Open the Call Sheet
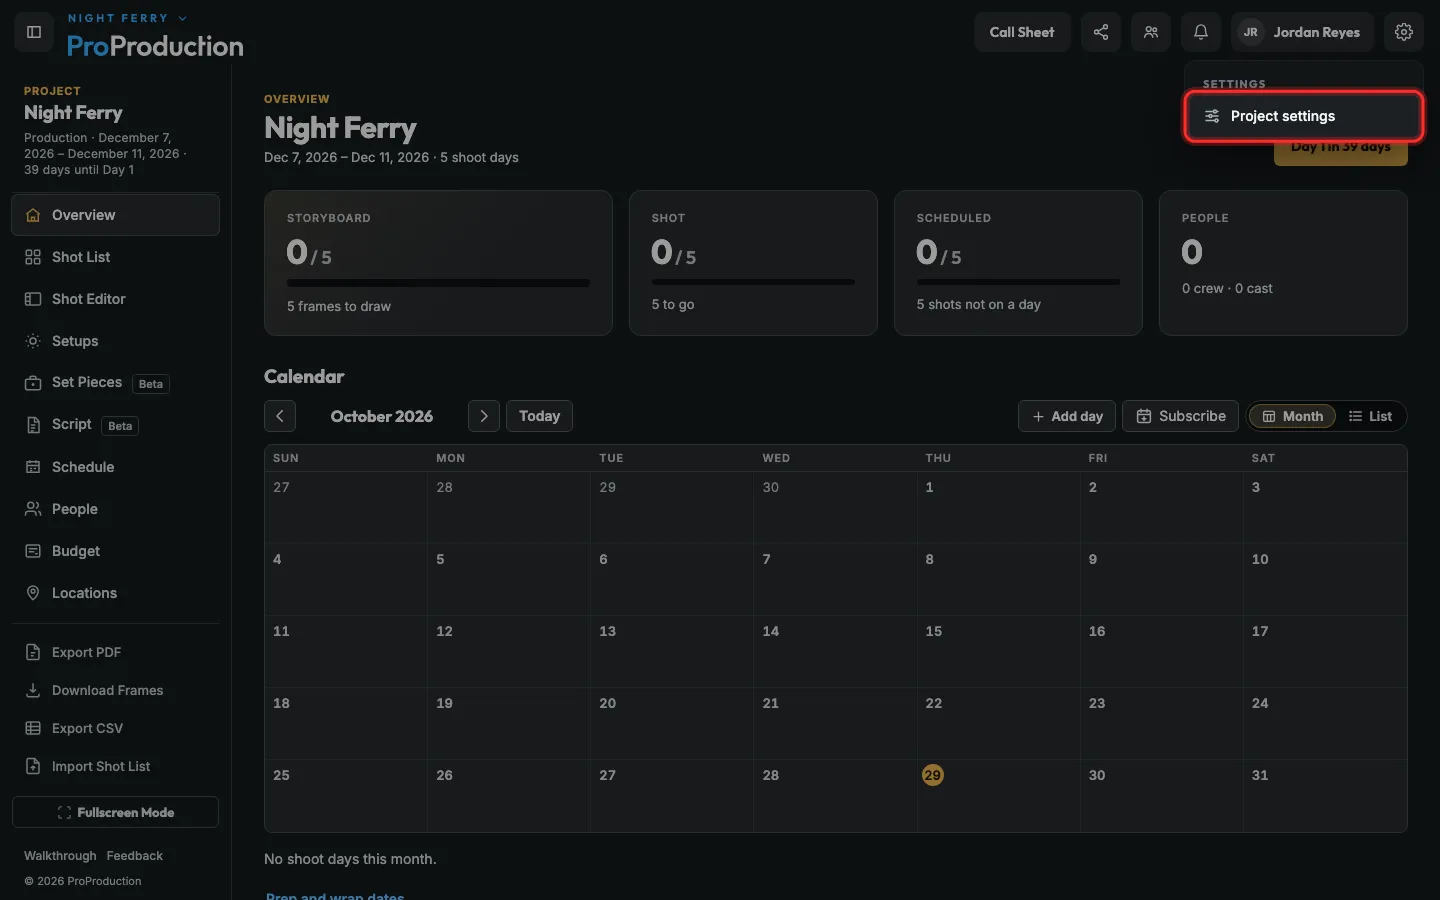 pos(1022,32)
